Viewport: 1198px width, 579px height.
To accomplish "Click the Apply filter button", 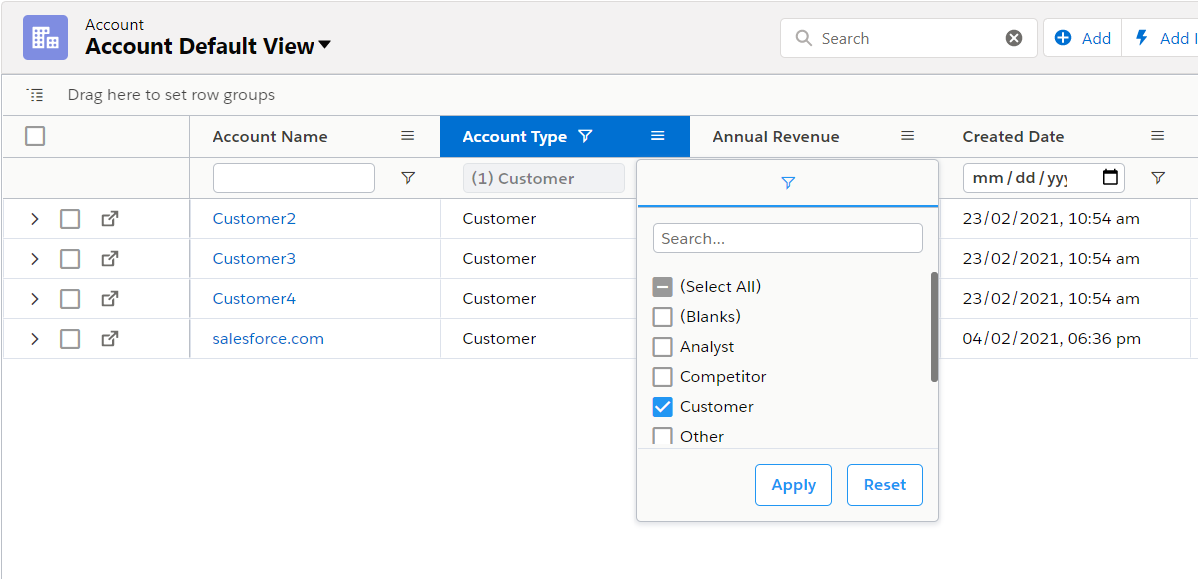I will point(793,485).
